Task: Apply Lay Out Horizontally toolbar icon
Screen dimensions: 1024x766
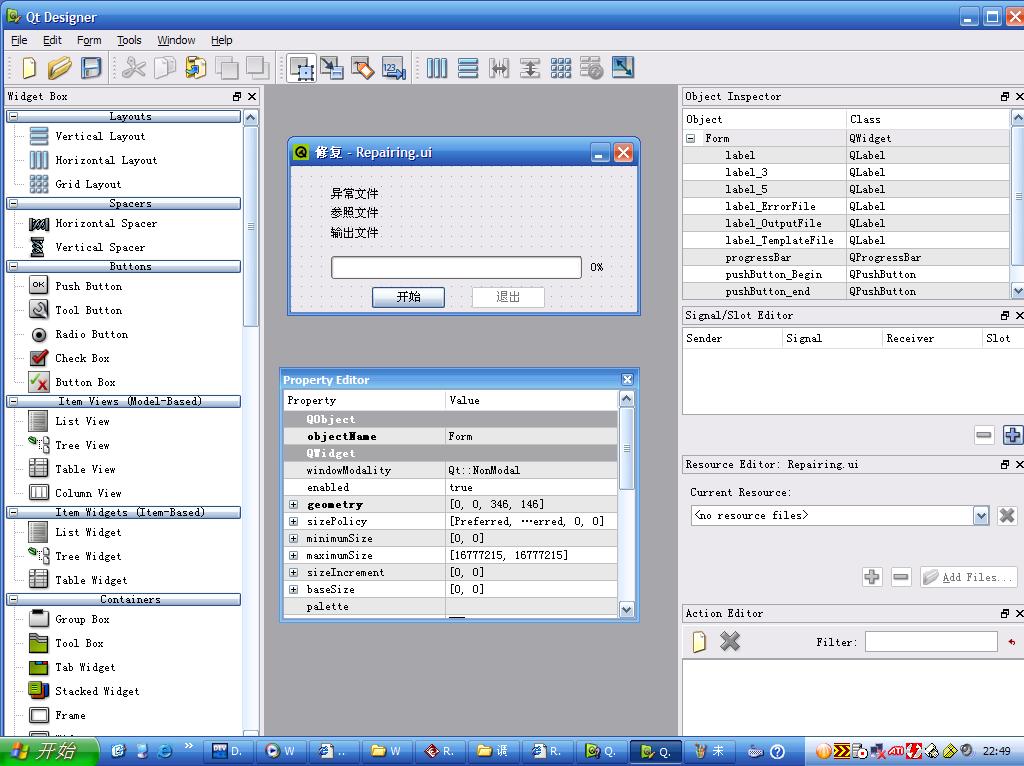Action: click(x=437, y=68)
